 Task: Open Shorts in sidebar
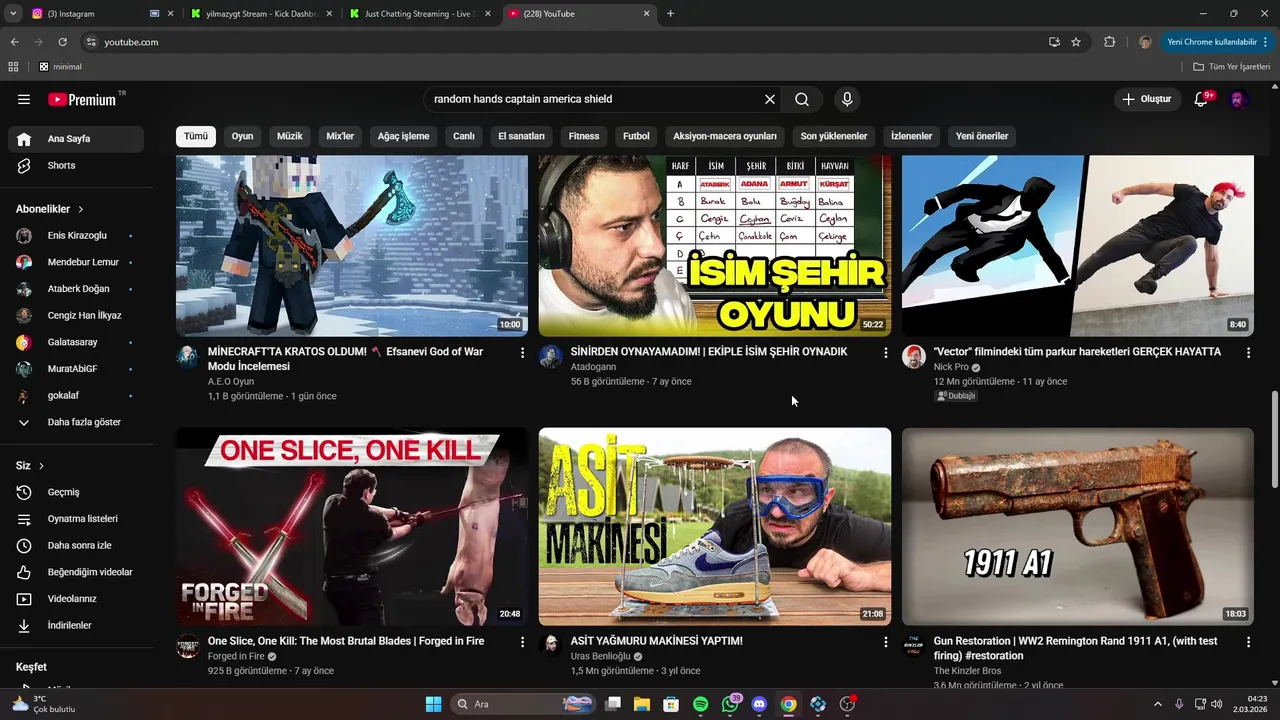(x=76, y=166)
